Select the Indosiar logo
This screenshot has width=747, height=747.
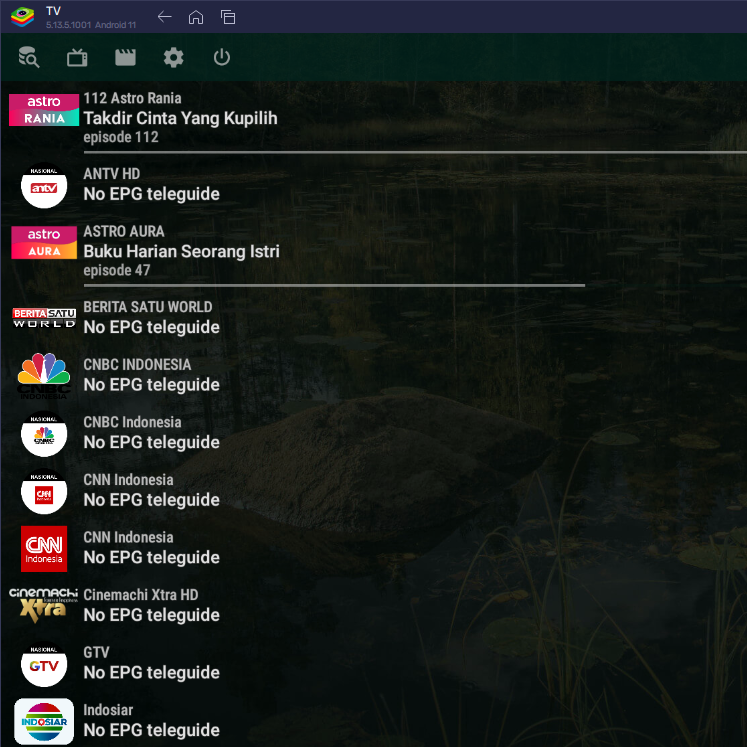(x=44, y=722)
